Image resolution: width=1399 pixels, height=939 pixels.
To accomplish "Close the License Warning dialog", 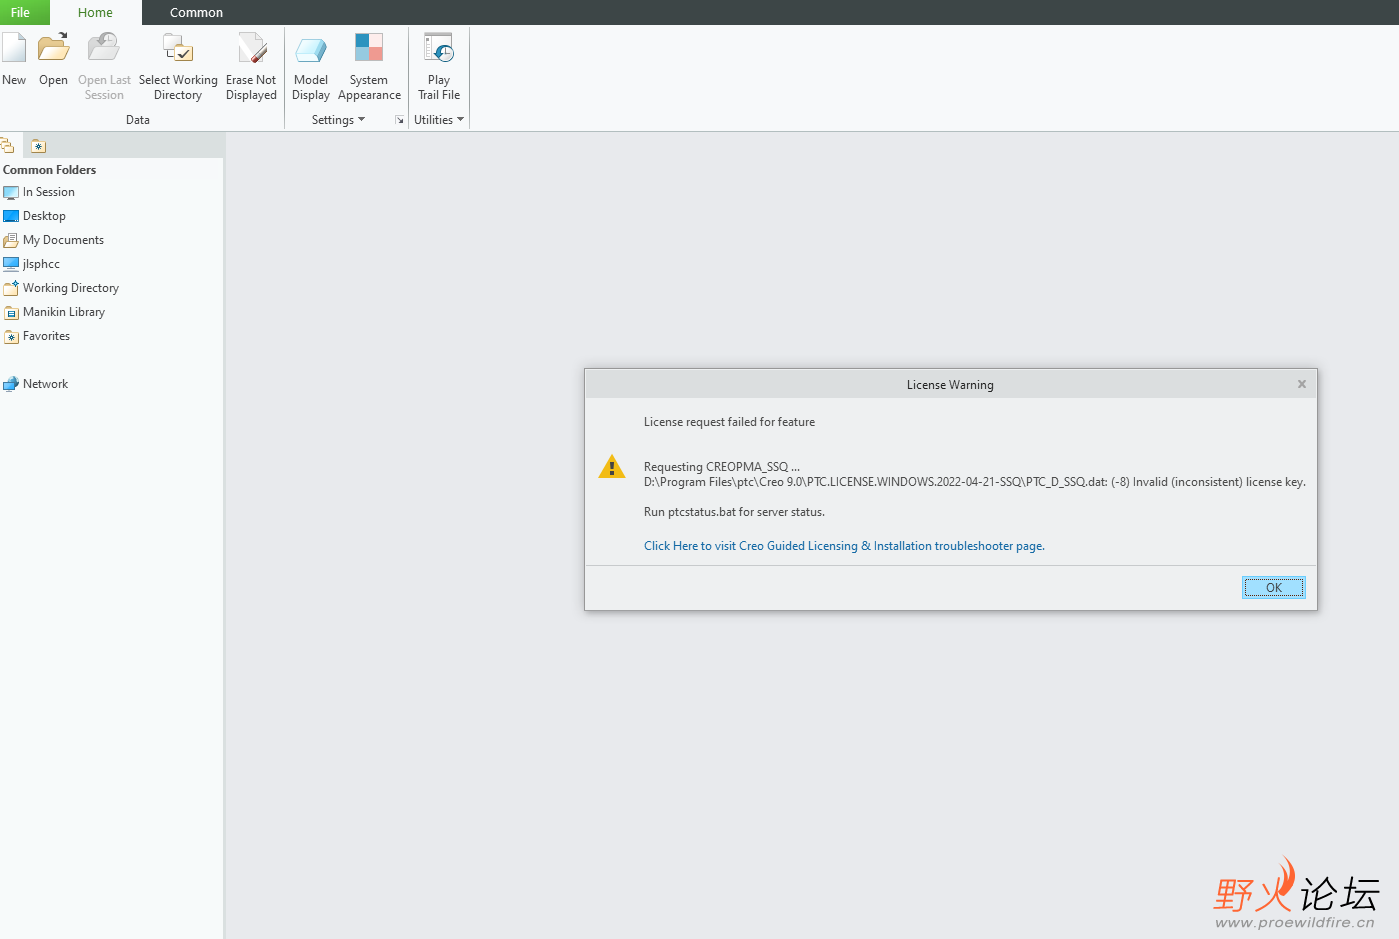I will (1302, 384).
